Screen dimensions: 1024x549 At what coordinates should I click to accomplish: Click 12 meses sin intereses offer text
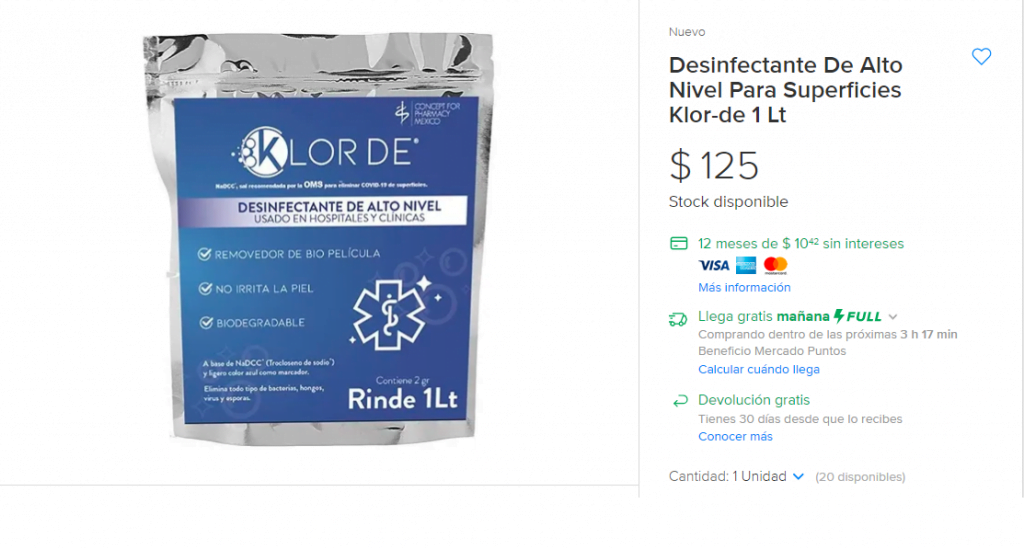pyautogui.click(x=801, y=243)
